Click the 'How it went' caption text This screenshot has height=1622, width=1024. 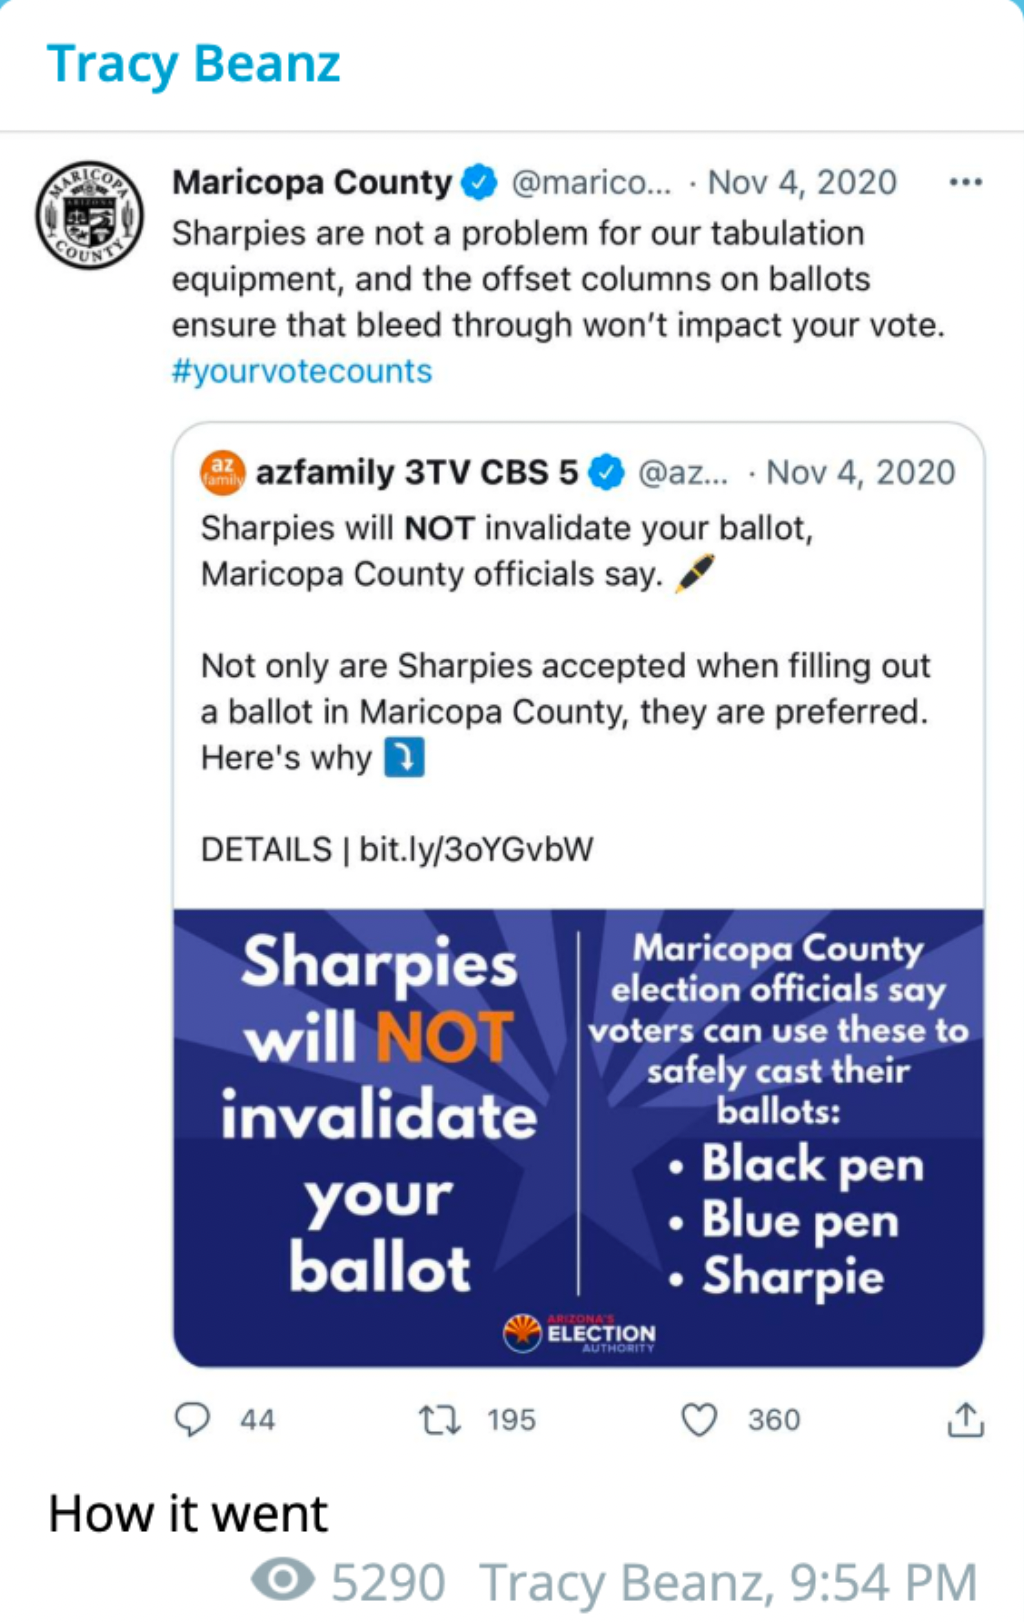[188, 1514]
